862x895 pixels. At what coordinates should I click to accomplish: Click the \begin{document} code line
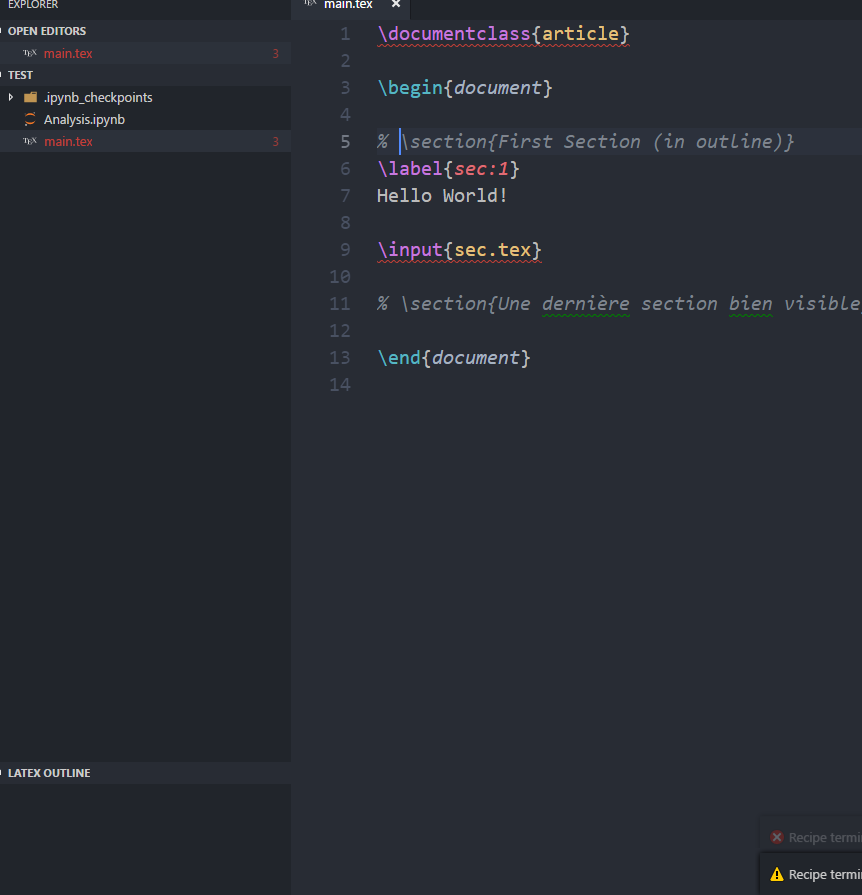(465, 88)
